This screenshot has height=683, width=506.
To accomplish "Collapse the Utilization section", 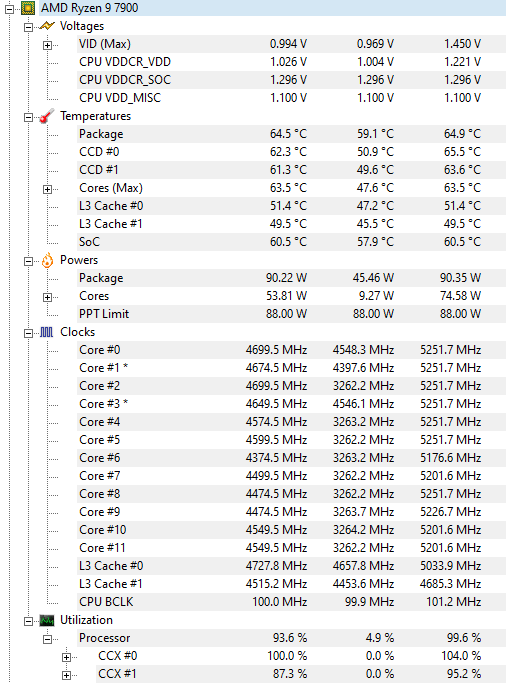I will pyautogui.click(x=28, y=621).
